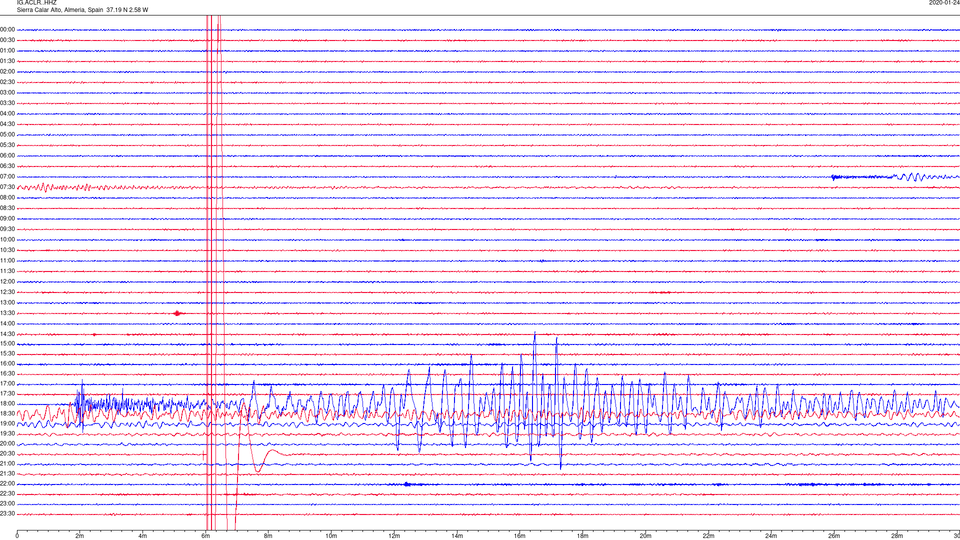The width and height of the screenshot is (960, 540).
Task: Select the 00:00 trace time label
Action: point(7,29)
